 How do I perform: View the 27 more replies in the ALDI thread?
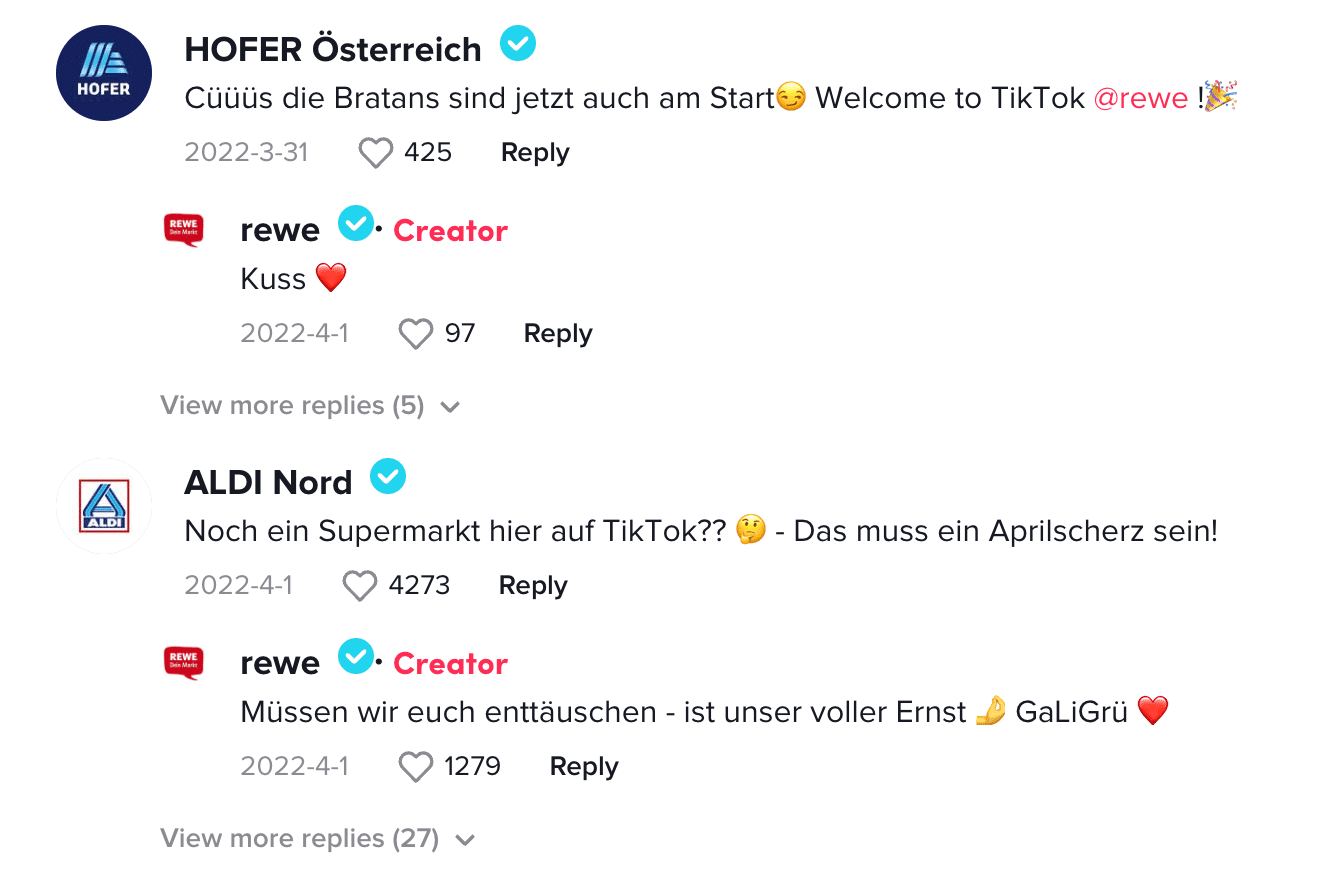click(x=298, y=838)
